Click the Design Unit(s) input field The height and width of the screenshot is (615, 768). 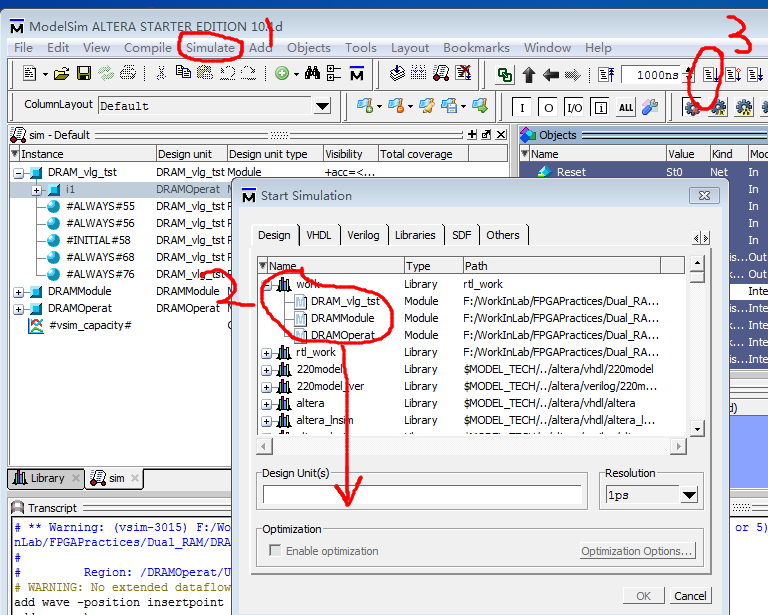tap(422, 495)
